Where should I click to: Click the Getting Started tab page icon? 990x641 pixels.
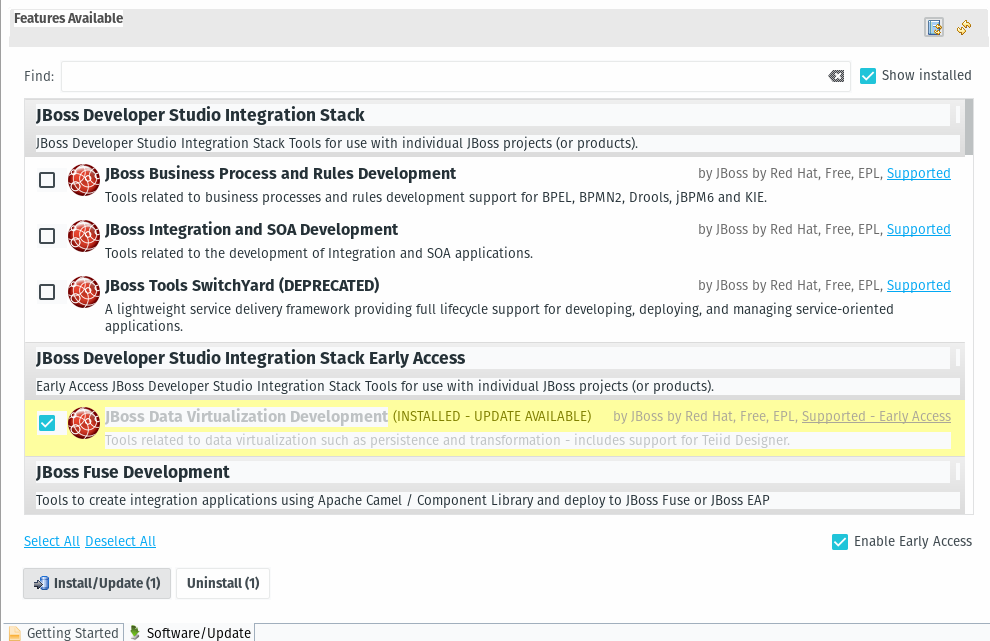15,633
